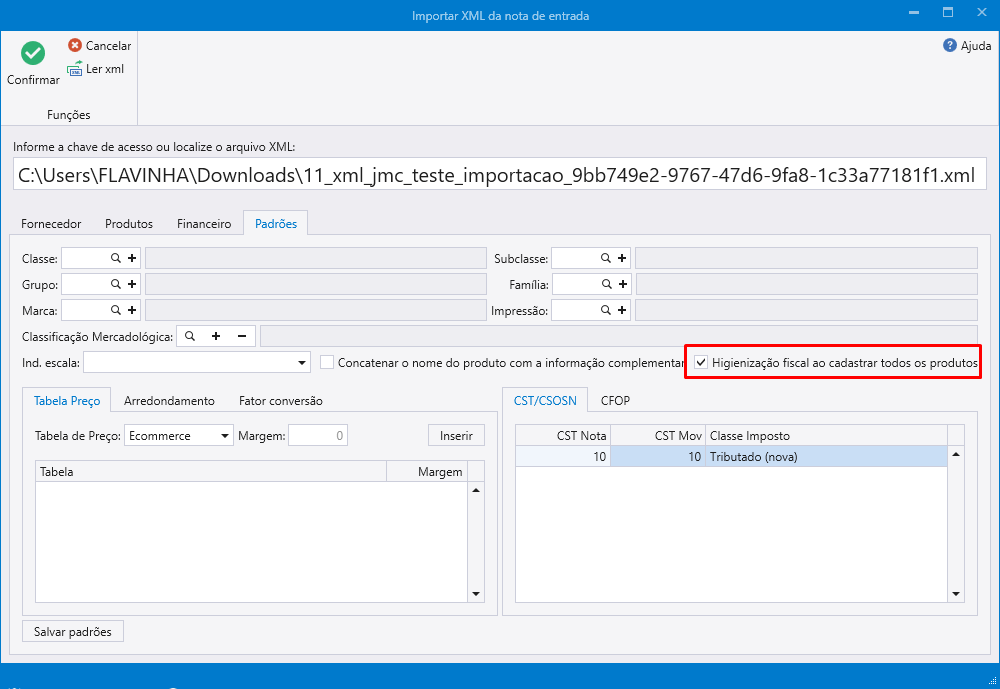Enable concatenar nome do produto checkbox

[327, 362]
